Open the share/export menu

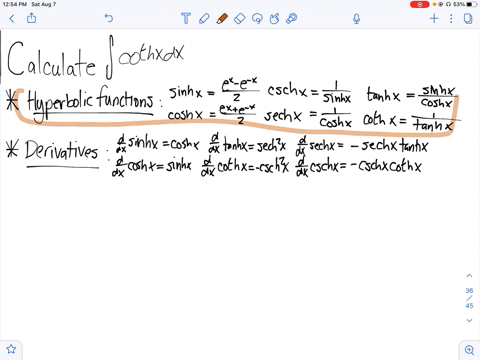coord(31,18)
